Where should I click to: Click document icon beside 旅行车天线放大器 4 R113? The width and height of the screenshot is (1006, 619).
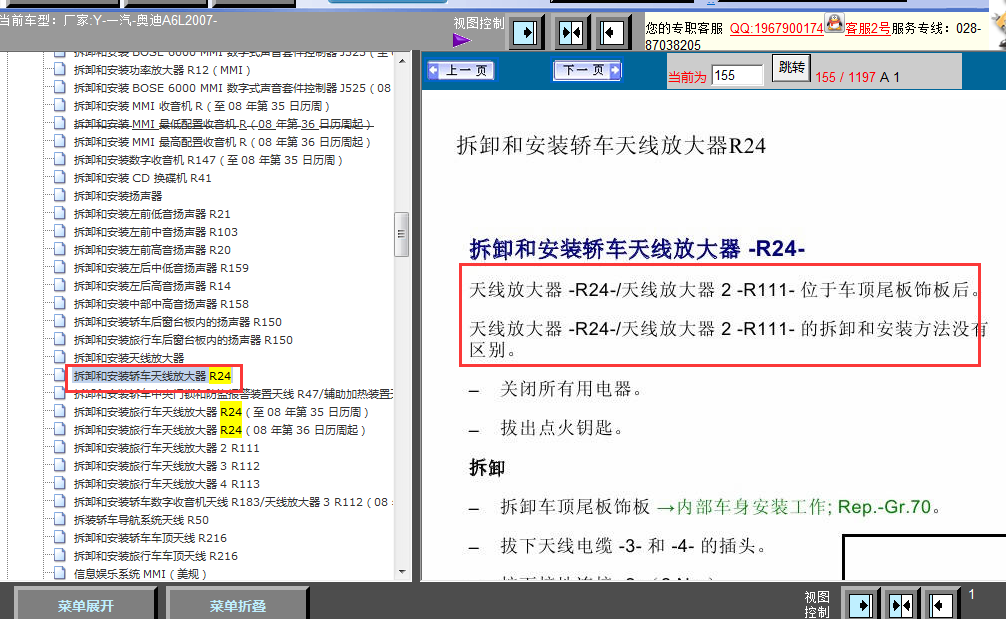click(60, 482)
